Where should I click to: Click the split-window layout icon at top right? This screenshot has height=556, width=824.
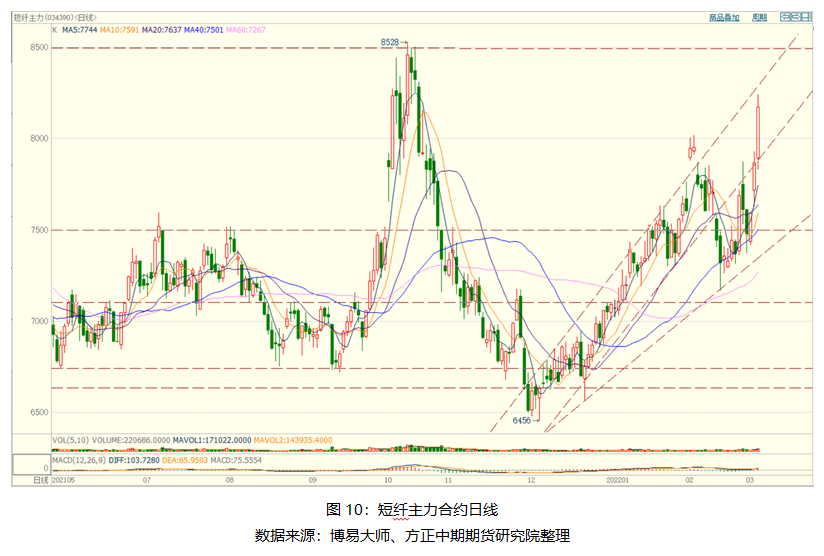(x=806, y=17)
